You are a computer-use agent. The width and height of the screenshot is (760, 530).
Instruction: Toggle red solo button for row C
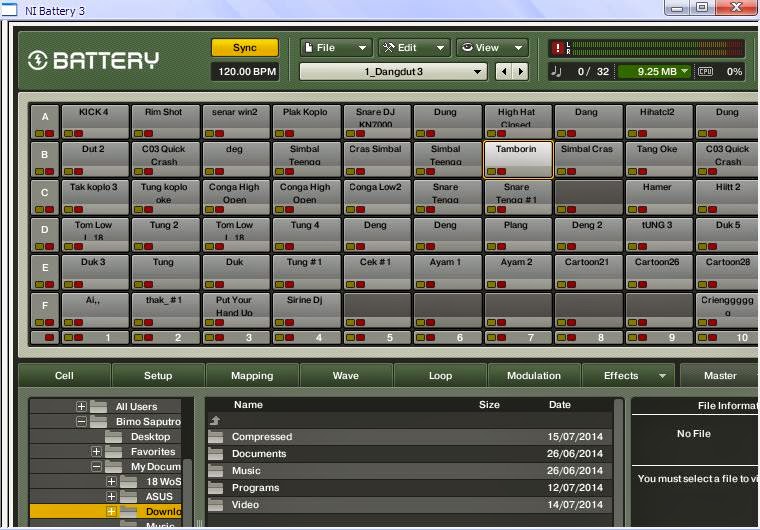point(49,209)
